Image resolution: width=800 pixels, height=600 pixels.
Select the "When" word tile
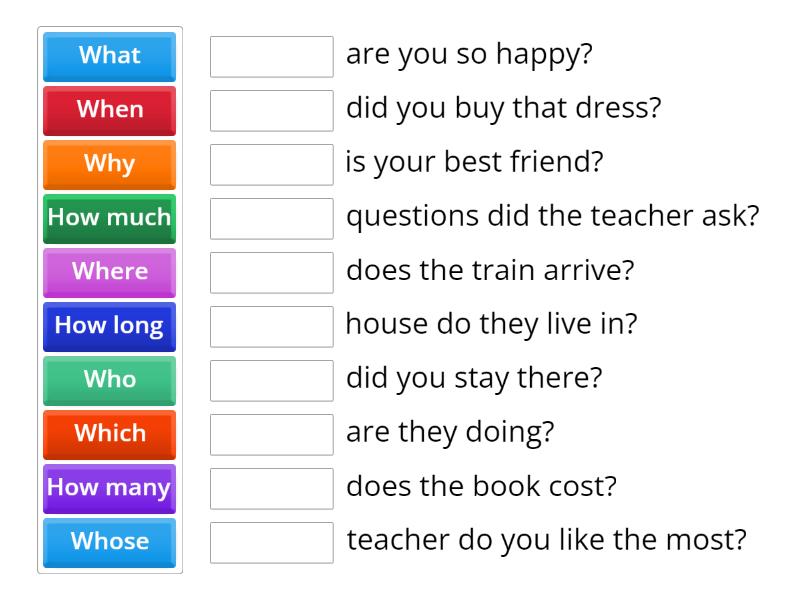109,110
